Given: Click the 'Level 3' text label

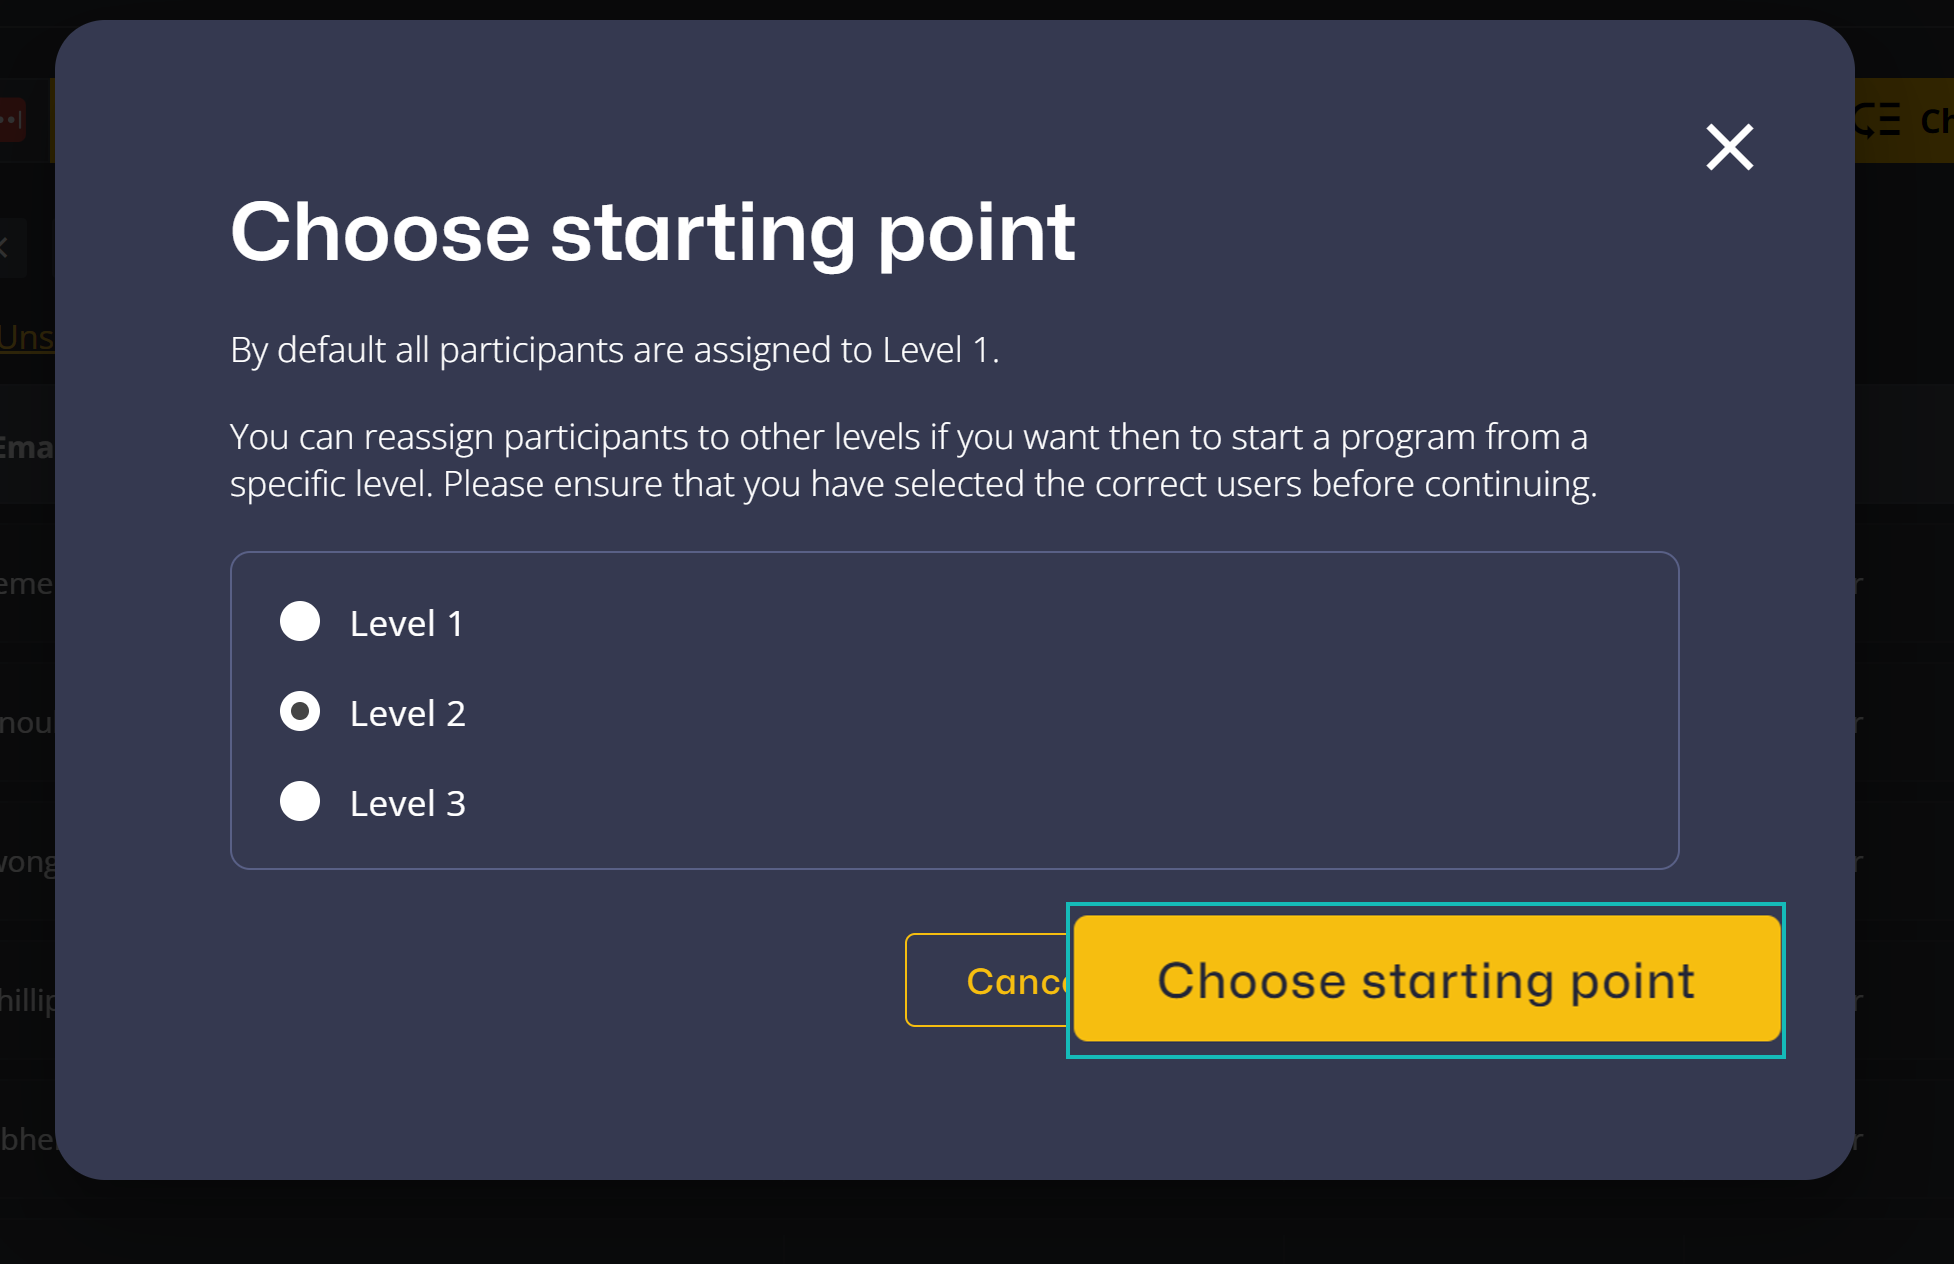Looking at the screenshot, I should click(408, 801).
